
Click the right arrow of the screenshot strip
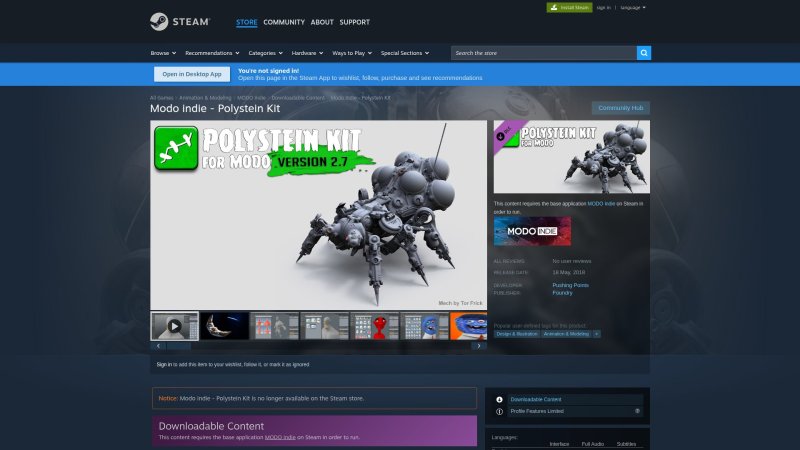coord(479,346)
